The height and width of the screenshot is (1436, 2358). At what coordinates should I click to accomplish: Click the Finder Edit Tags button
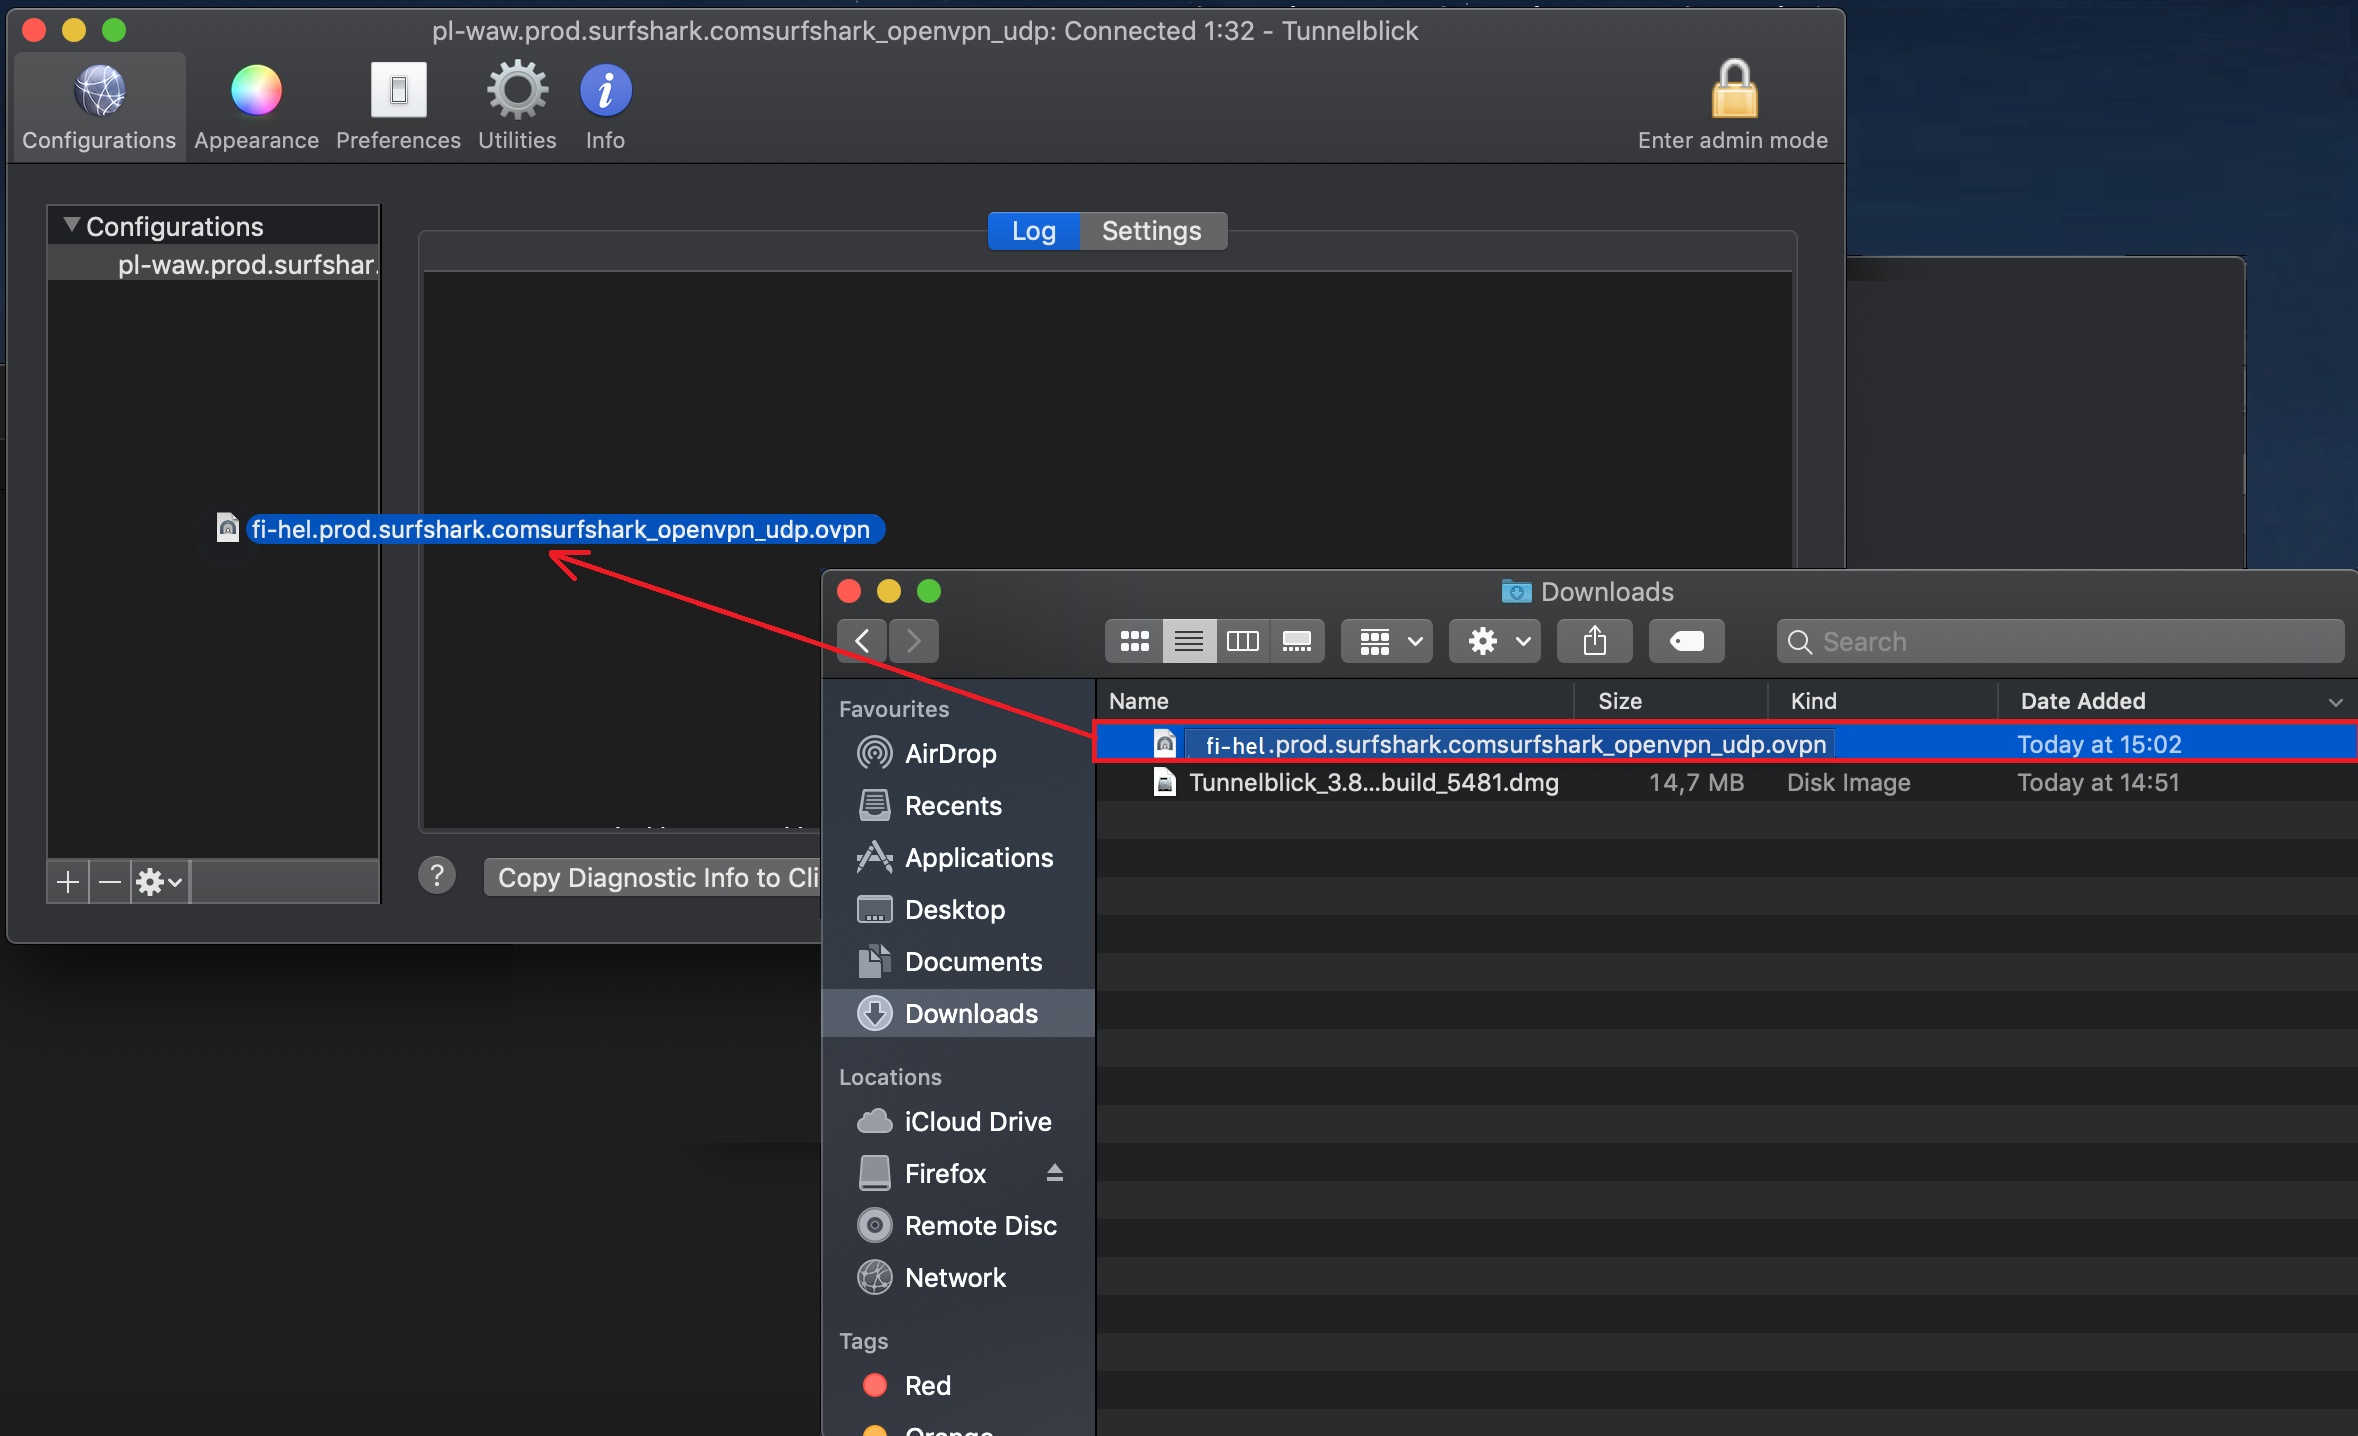1687,641
